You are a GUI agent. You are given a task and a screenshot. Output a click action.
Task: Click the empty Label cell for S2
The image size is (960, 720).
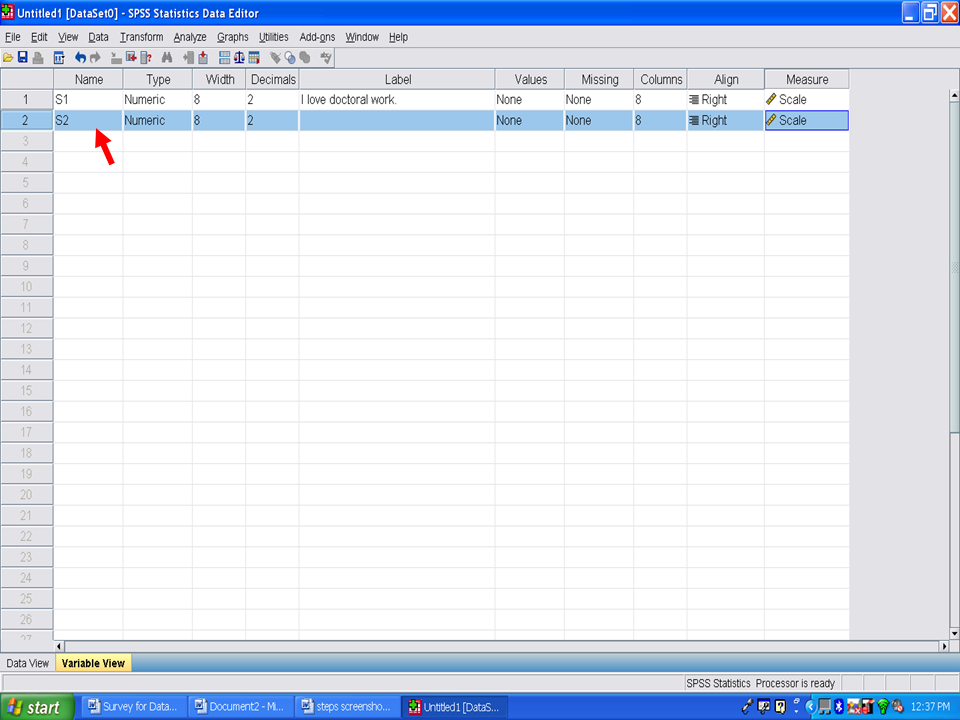click(x=396, y=120)
